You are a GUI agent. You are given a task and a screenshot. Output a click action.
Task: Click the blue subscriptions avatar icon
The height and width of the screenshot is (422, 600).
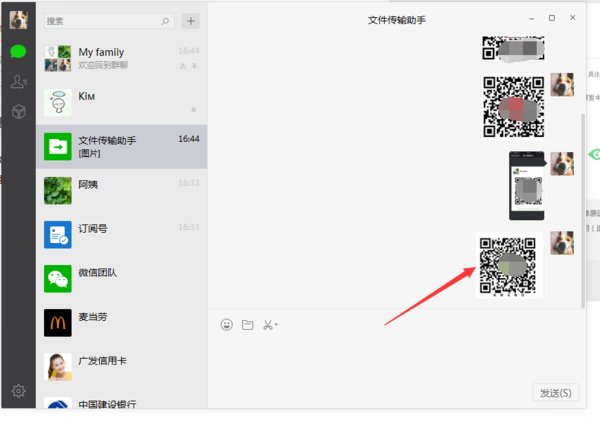pos(58,235)
